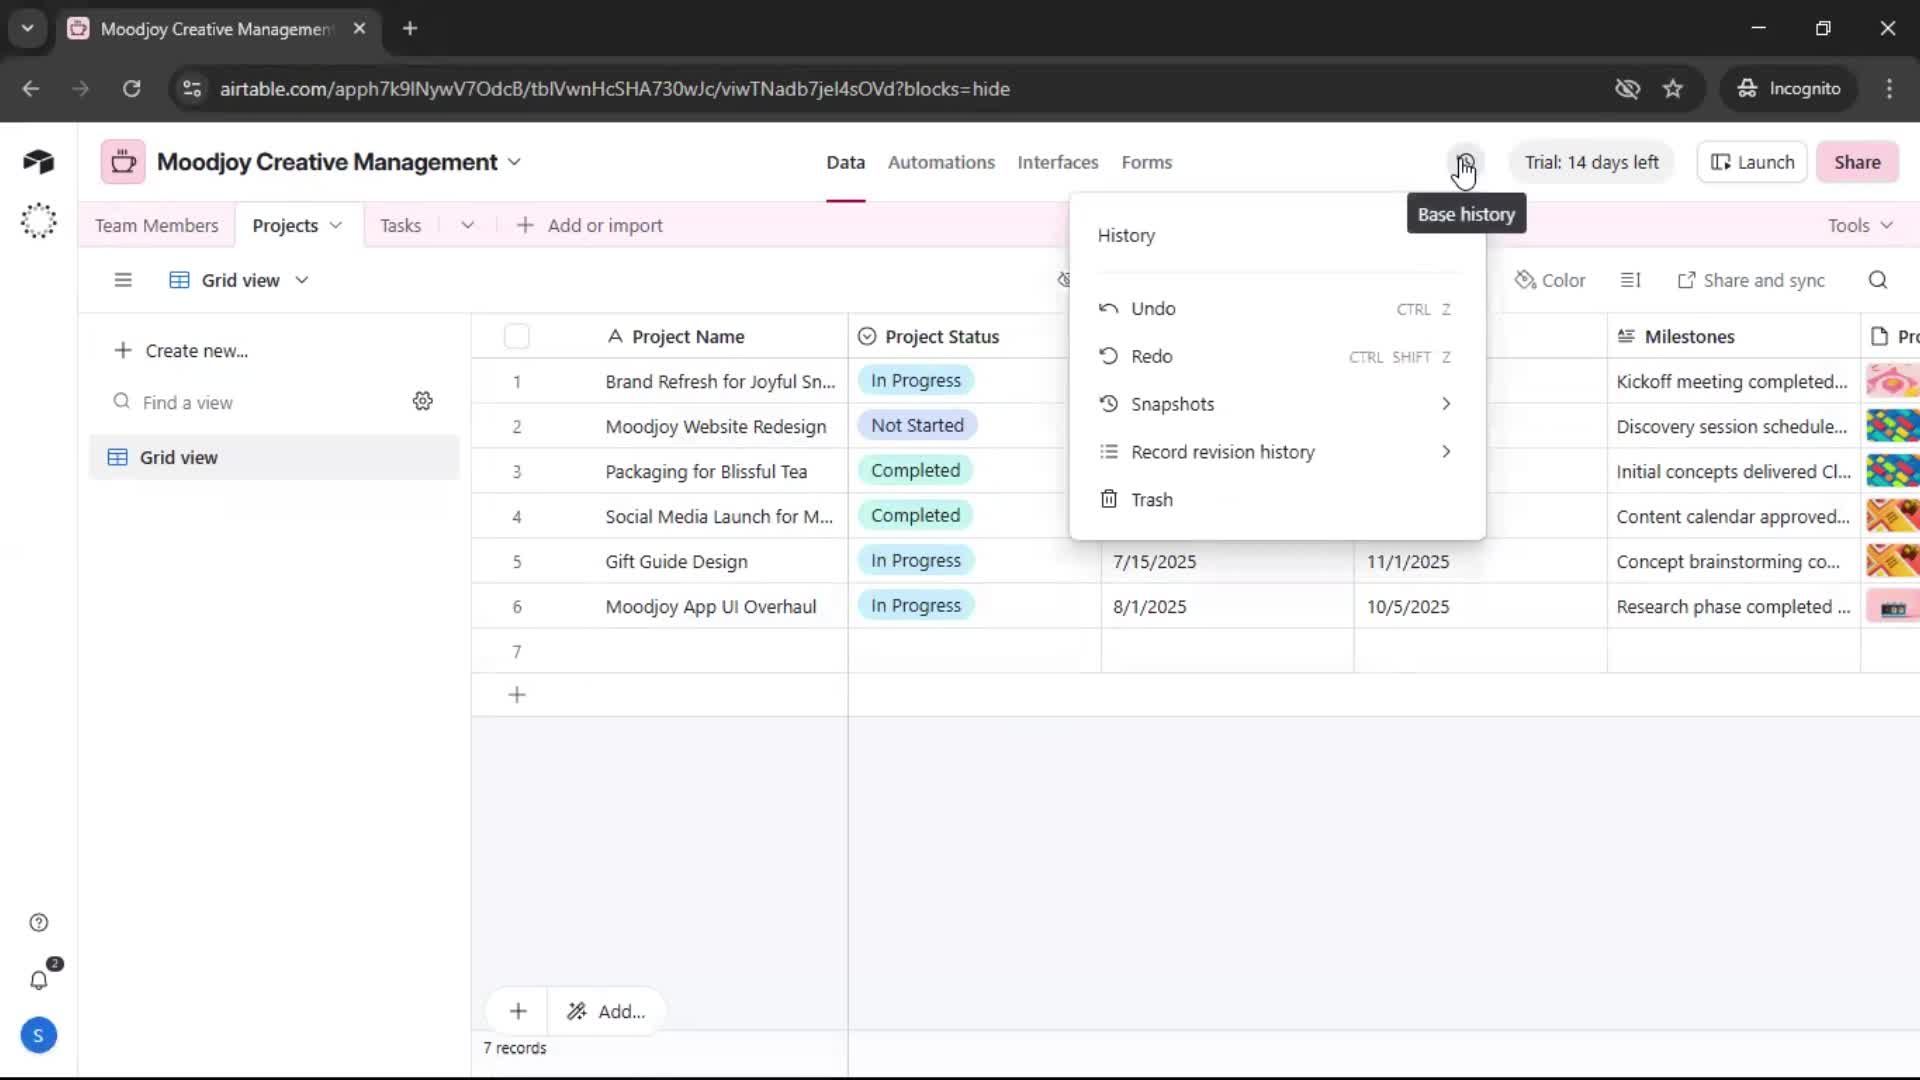Screen dimensions: 1920x1080
Task: Click Create new view
Action: coord(181,351)
